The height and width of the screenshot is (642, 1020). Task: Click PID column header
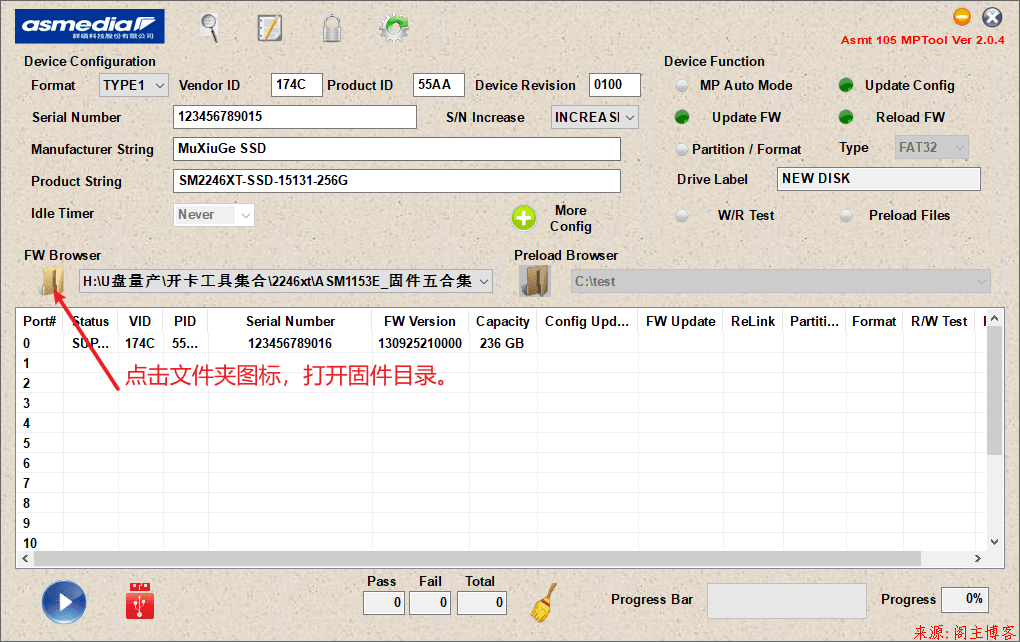click(185, 321)
